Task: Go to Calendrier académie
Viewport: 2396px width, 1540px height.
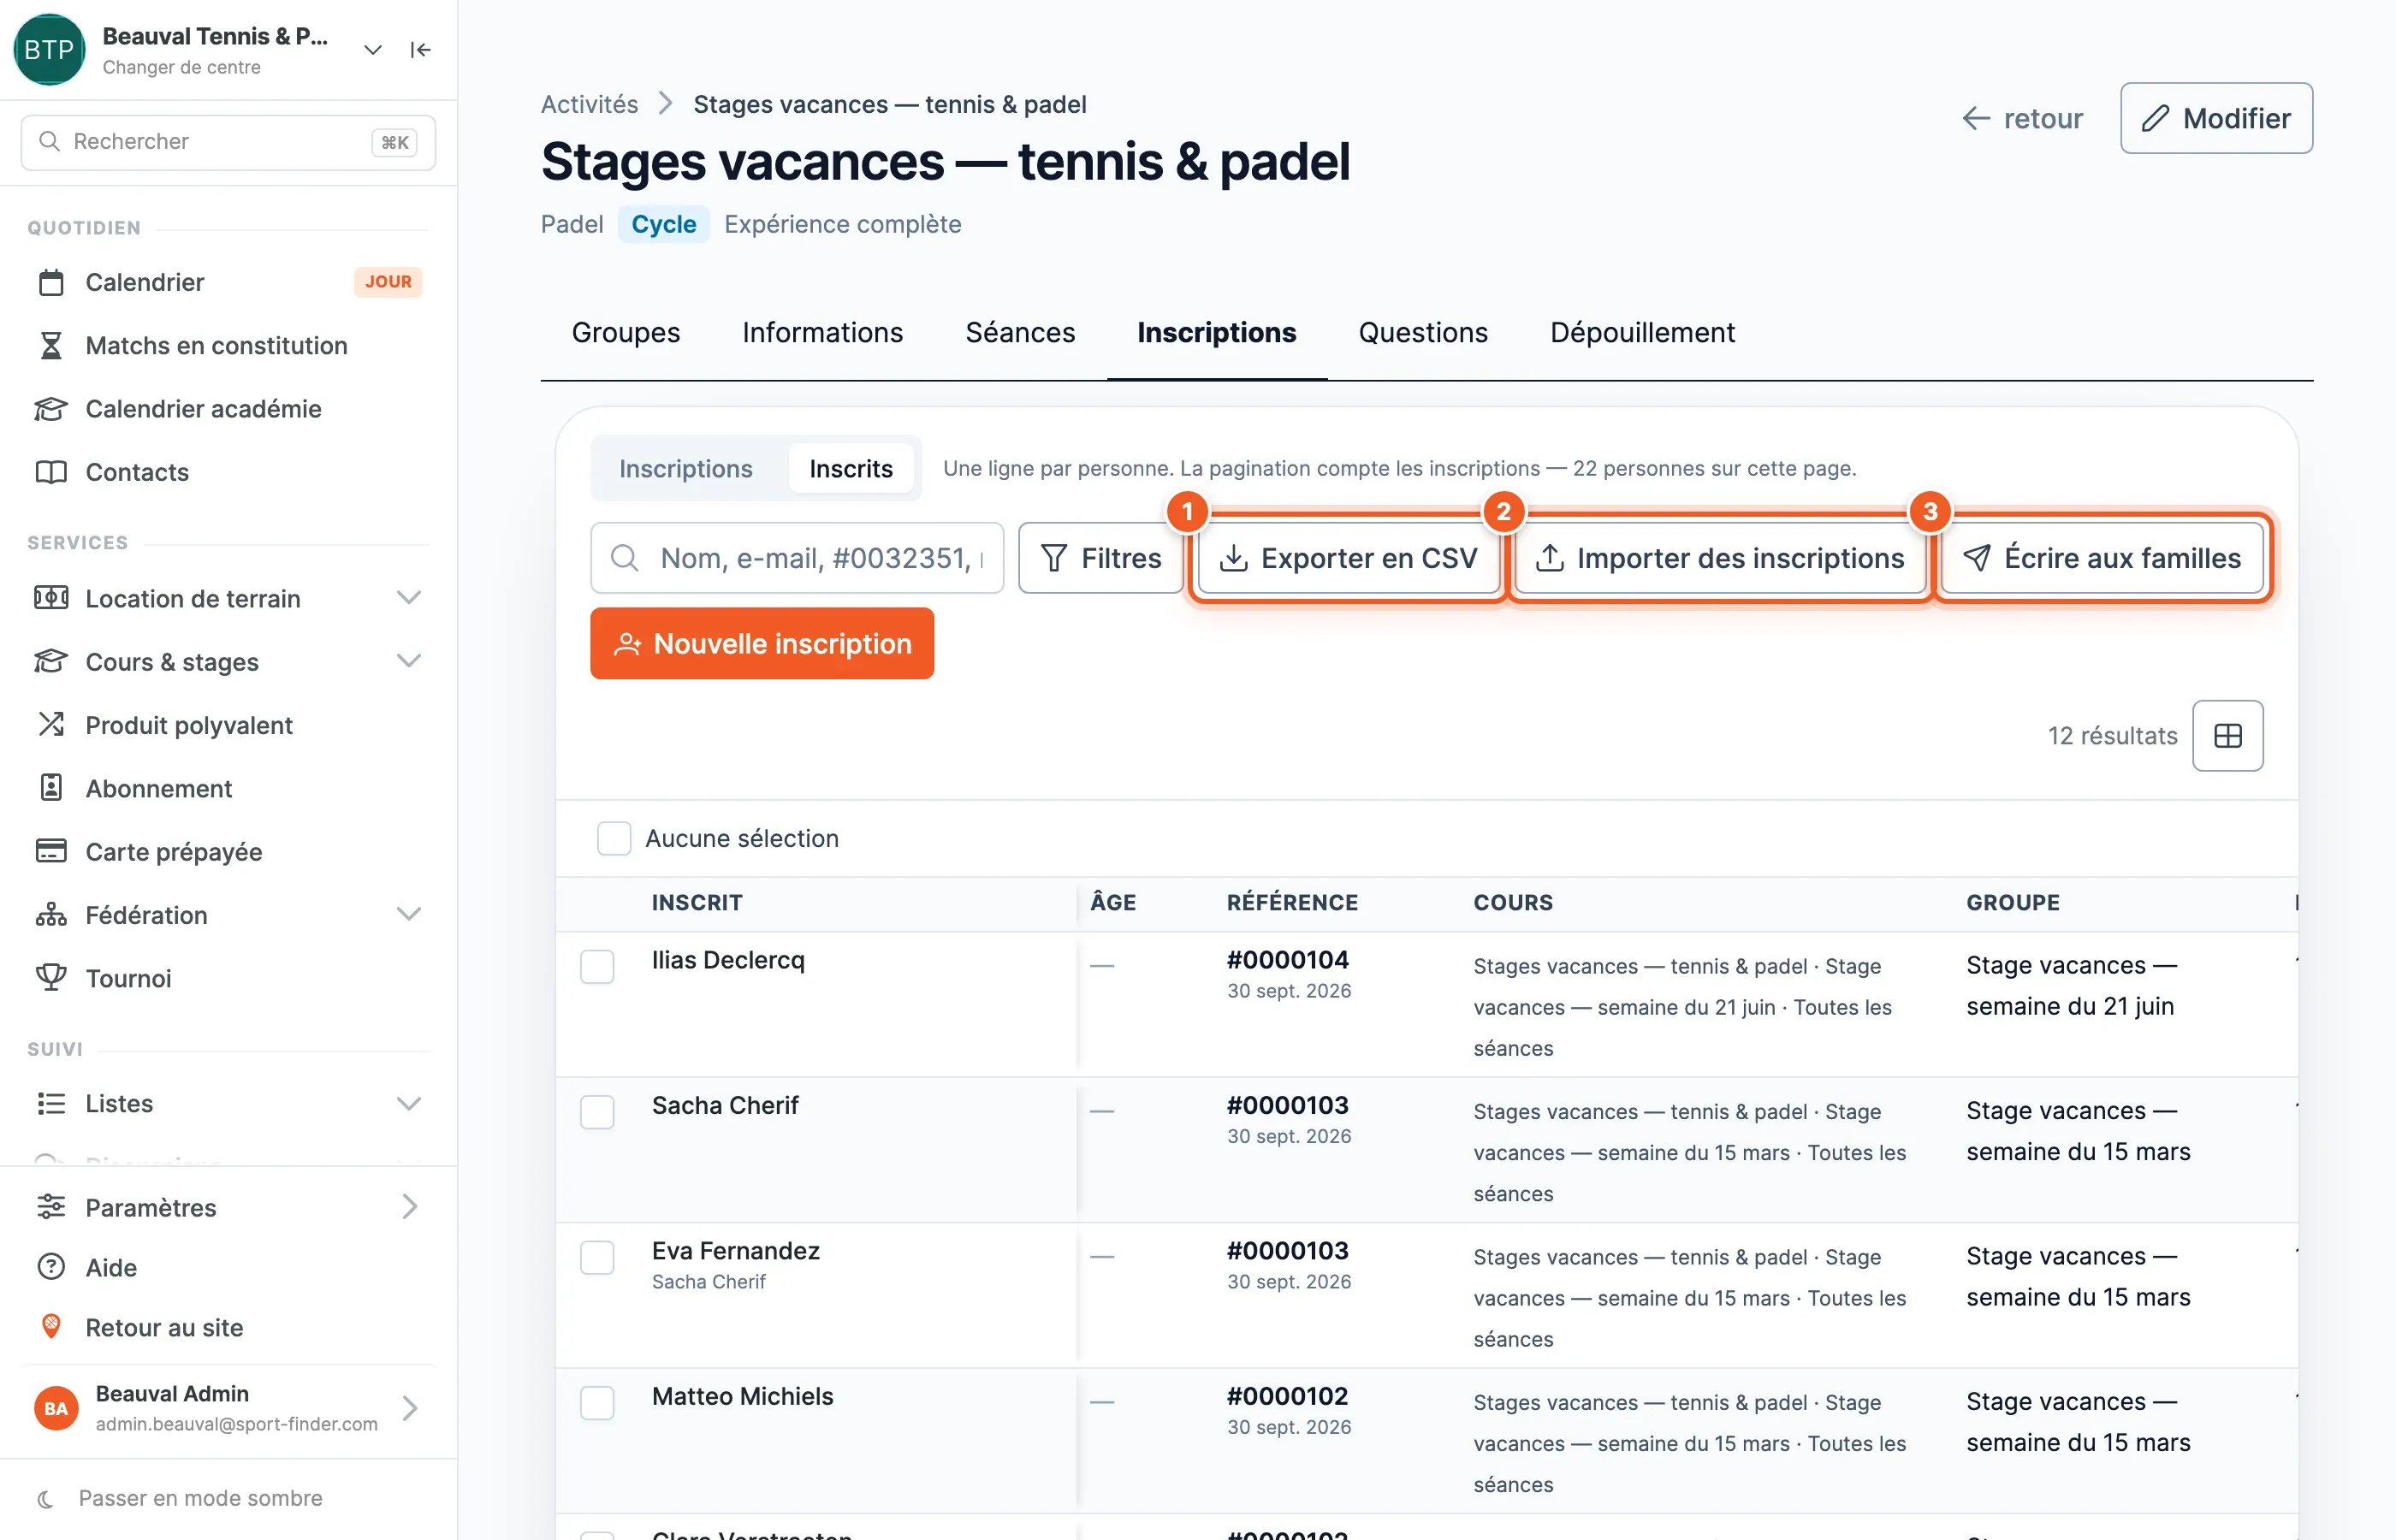Action: pyautogui.click(x=228, y=408)
